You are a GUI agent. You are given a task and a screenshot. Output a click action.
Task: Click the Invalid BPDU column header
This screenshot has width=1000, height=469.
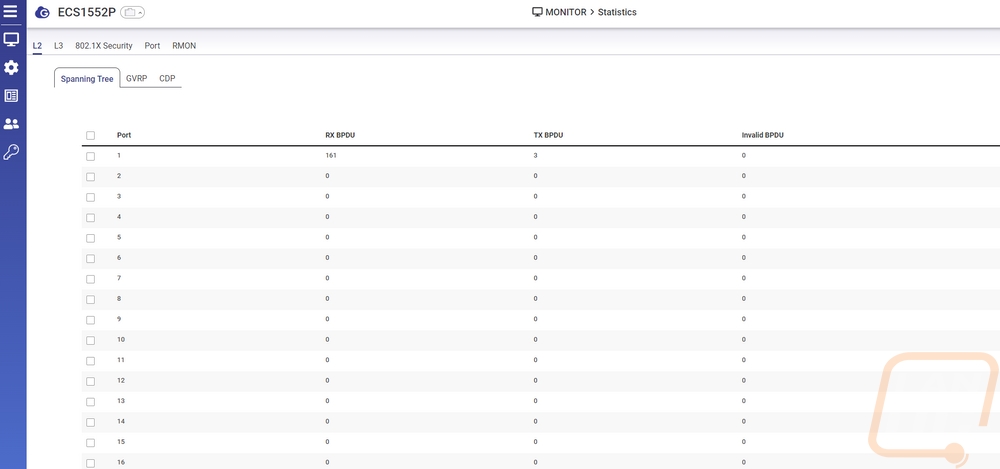pyautogui.click(x=762, y=135)
